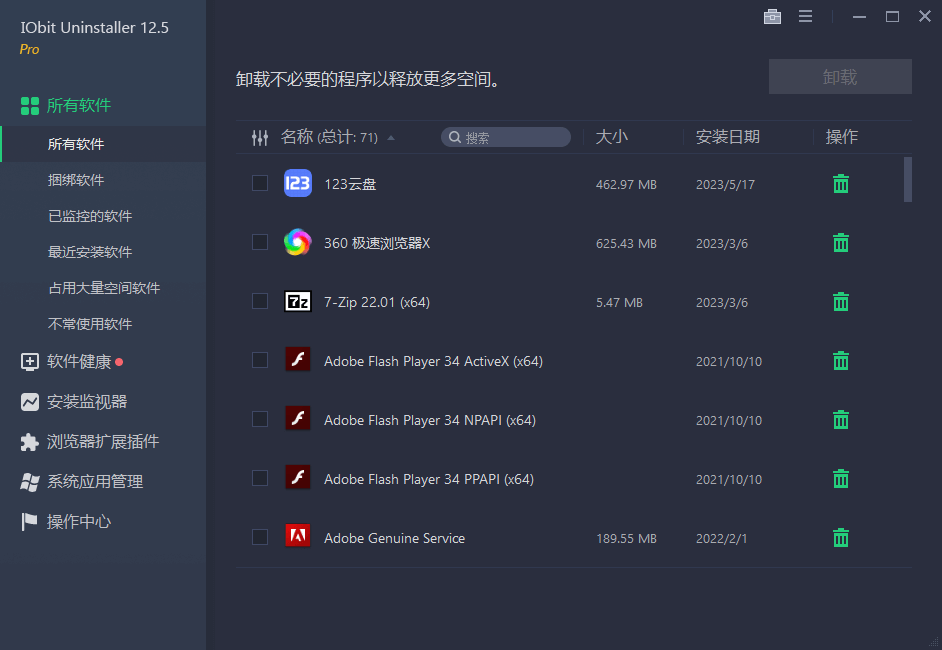Click trash icon for Adobe Genuine Service

tap(840, 538)
